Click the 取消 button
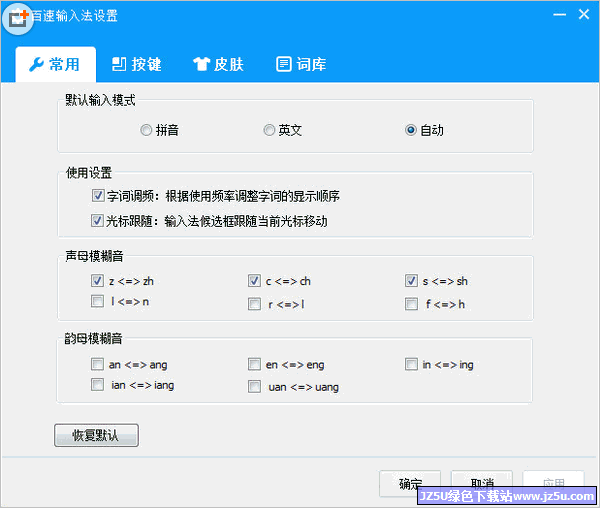Image resolution: width=600 pixels, height=508 pixels. (x=482, y=484)
